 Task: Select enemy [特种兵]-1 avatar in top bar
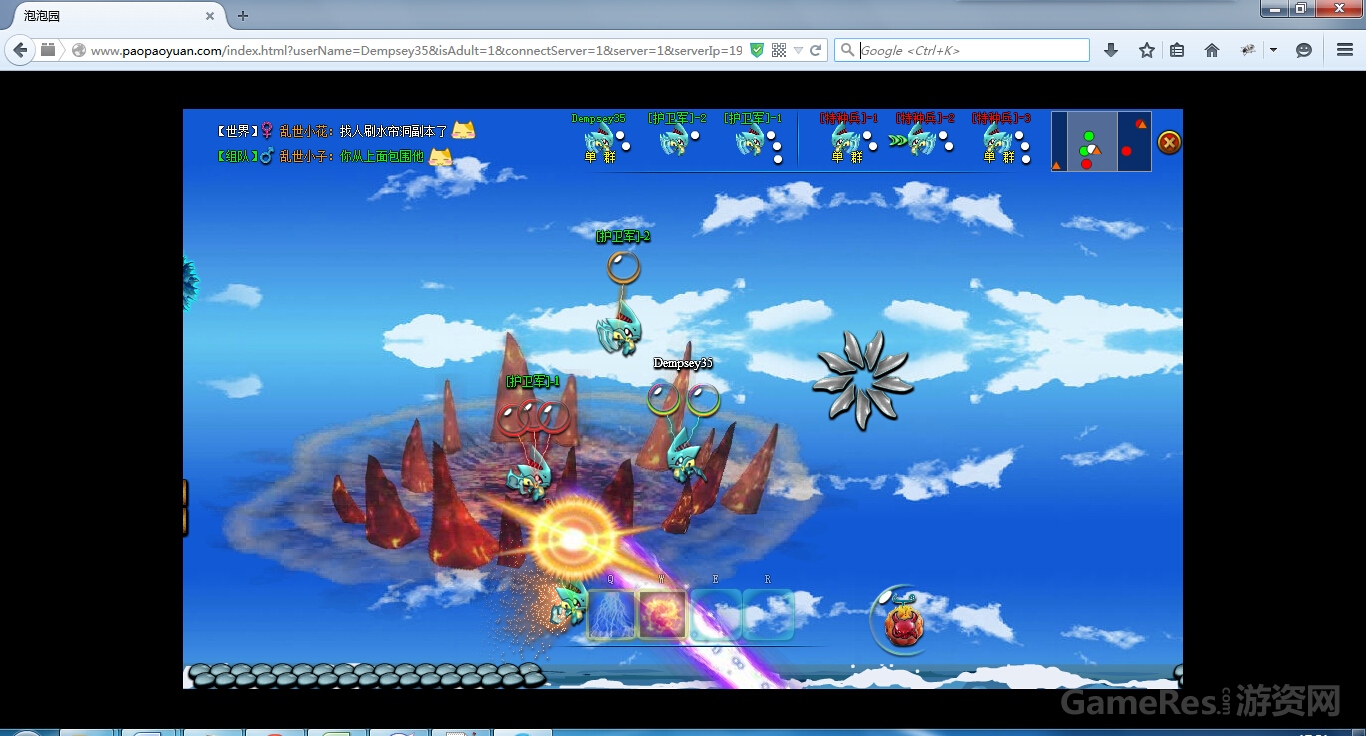pos(846,139)
